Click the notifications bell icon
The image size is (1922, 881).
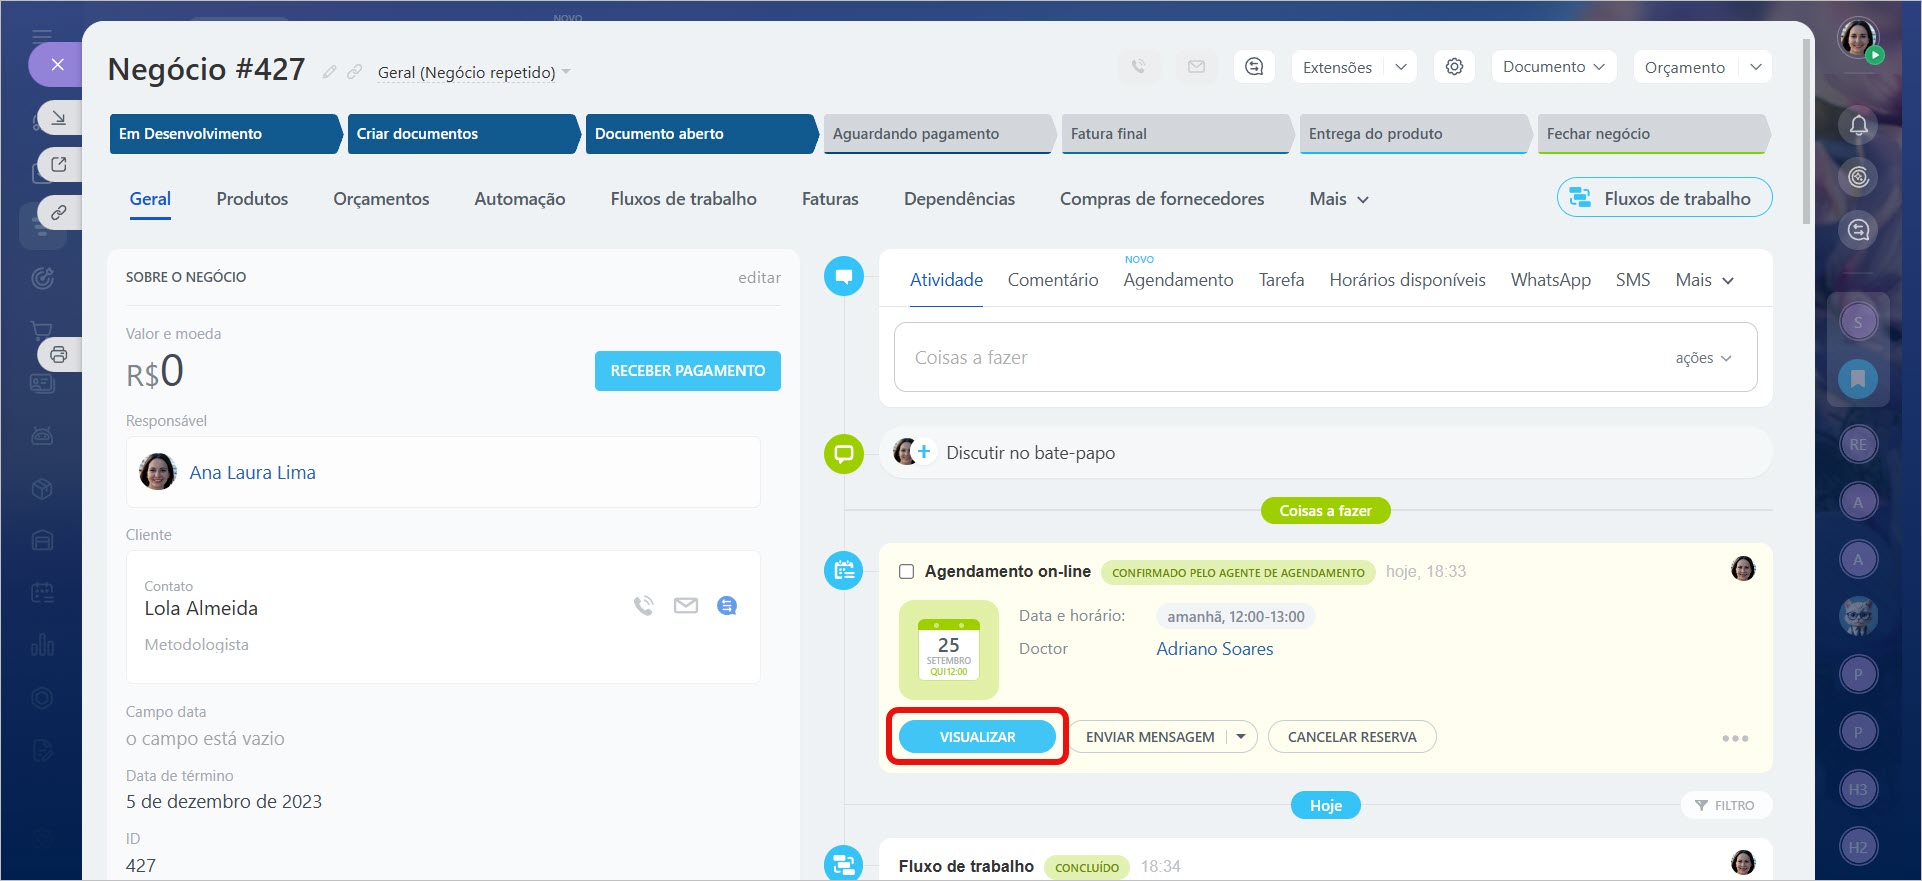pyautogui.click(x=1858, y=126)
